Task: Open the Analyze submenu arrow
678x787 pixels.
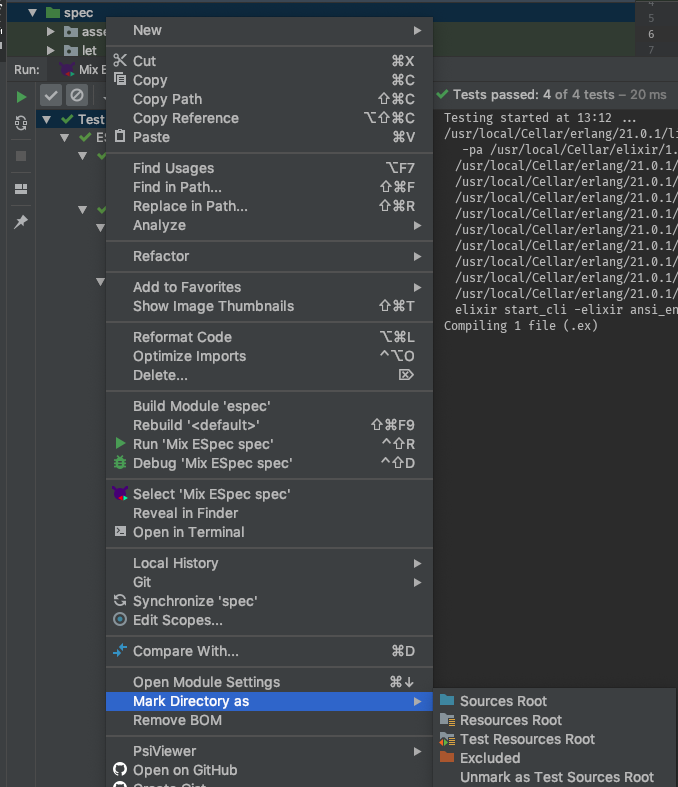Action: click(417, 226)
